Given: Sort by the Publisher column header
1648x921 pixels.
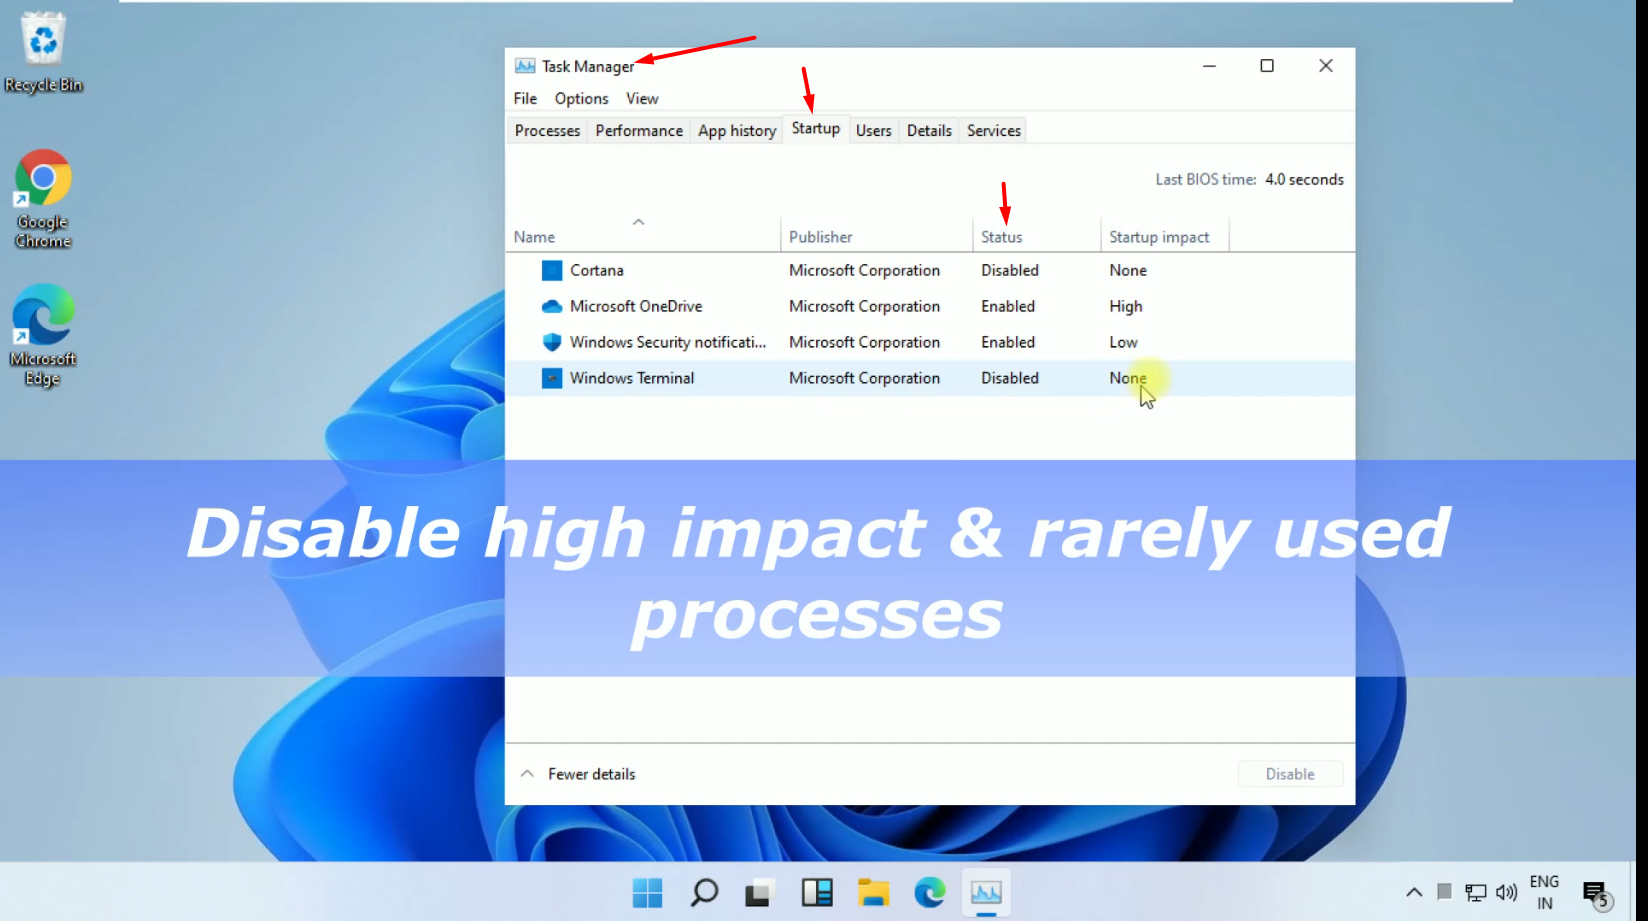Looking at the screenshot, I should 877,237.
